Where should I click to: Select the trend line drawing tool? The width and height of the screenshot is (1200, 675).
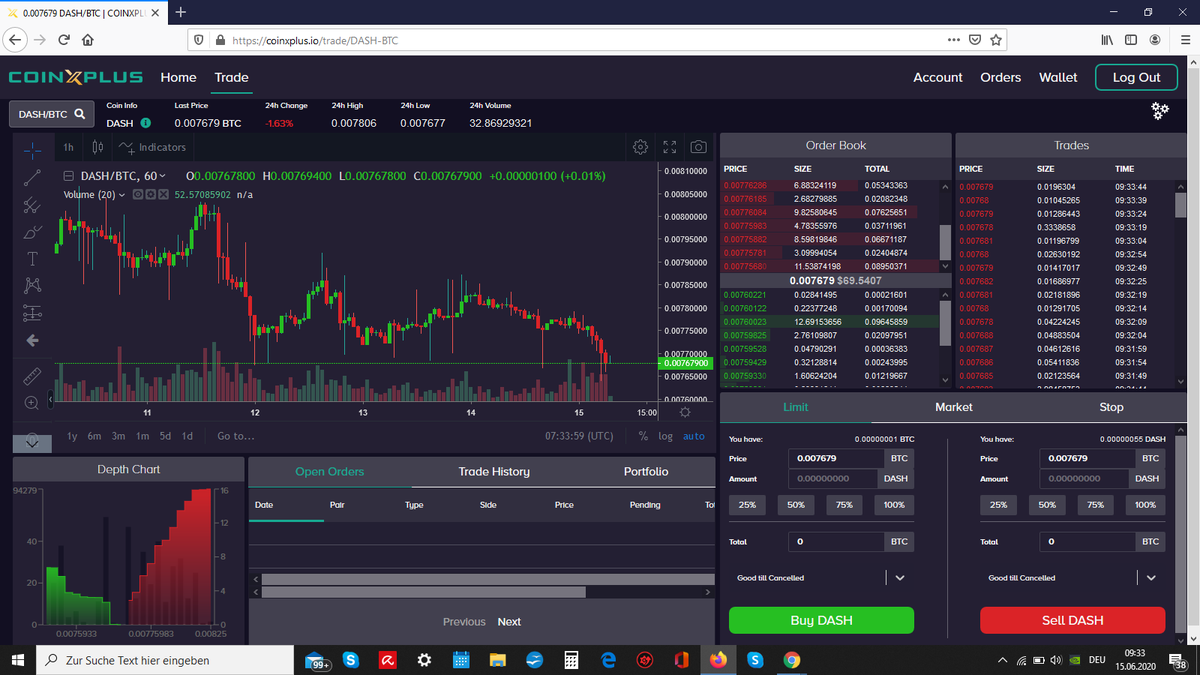pyautogui.click(x=32, y=178)
